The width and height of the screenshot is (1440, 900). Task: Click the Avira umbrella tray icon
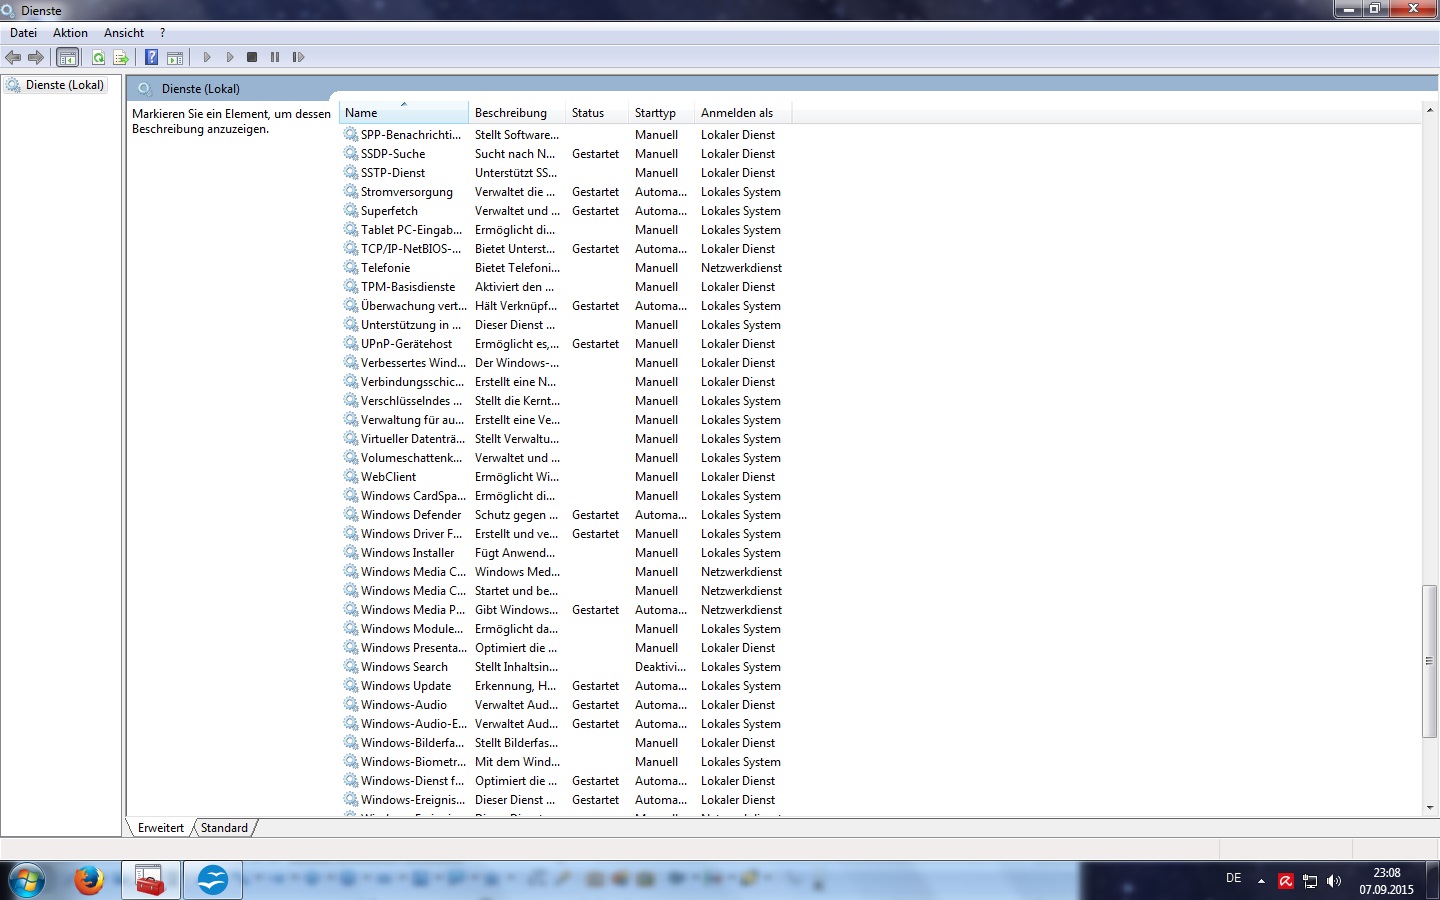tap(1286, 881)
